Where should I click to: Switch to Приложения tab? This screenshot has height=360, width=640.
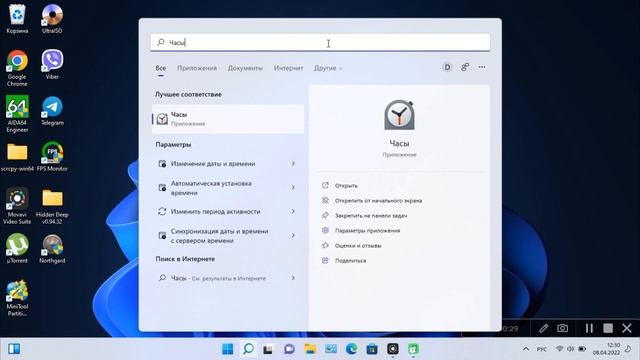(197, 68)
